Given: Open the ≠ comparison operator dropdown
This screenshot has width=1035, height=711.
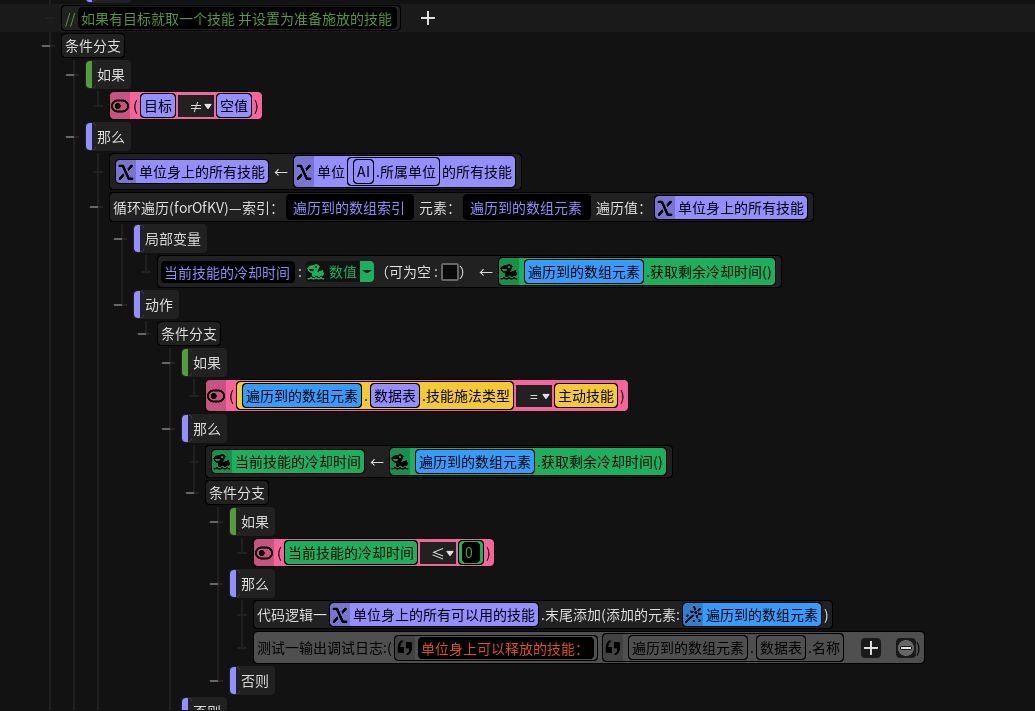Looking at the screenshot, I should coord(197,106).
